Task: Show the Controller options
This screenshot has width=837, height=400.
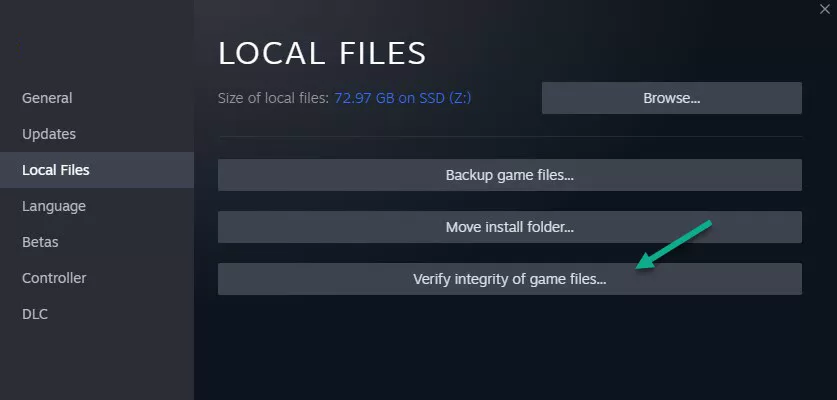Action: 54,278
